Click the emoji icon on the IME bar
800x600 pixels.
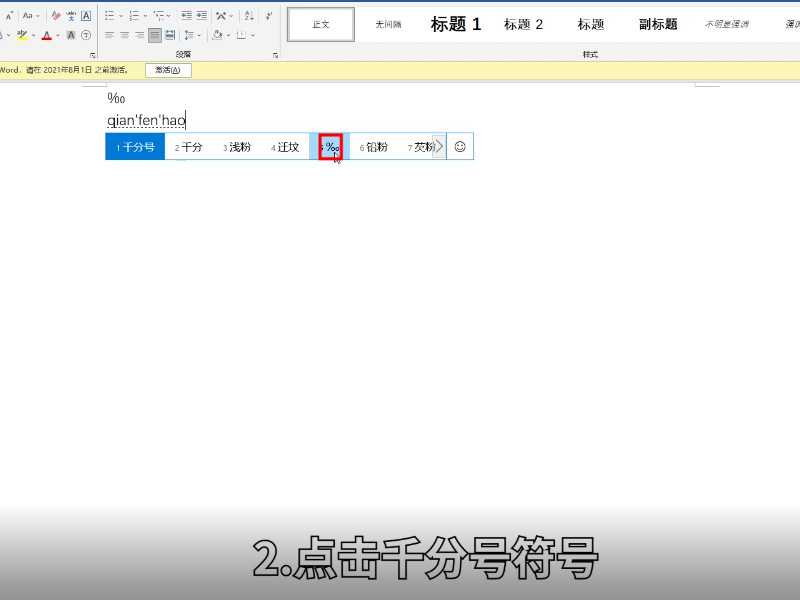pos(458,146)
